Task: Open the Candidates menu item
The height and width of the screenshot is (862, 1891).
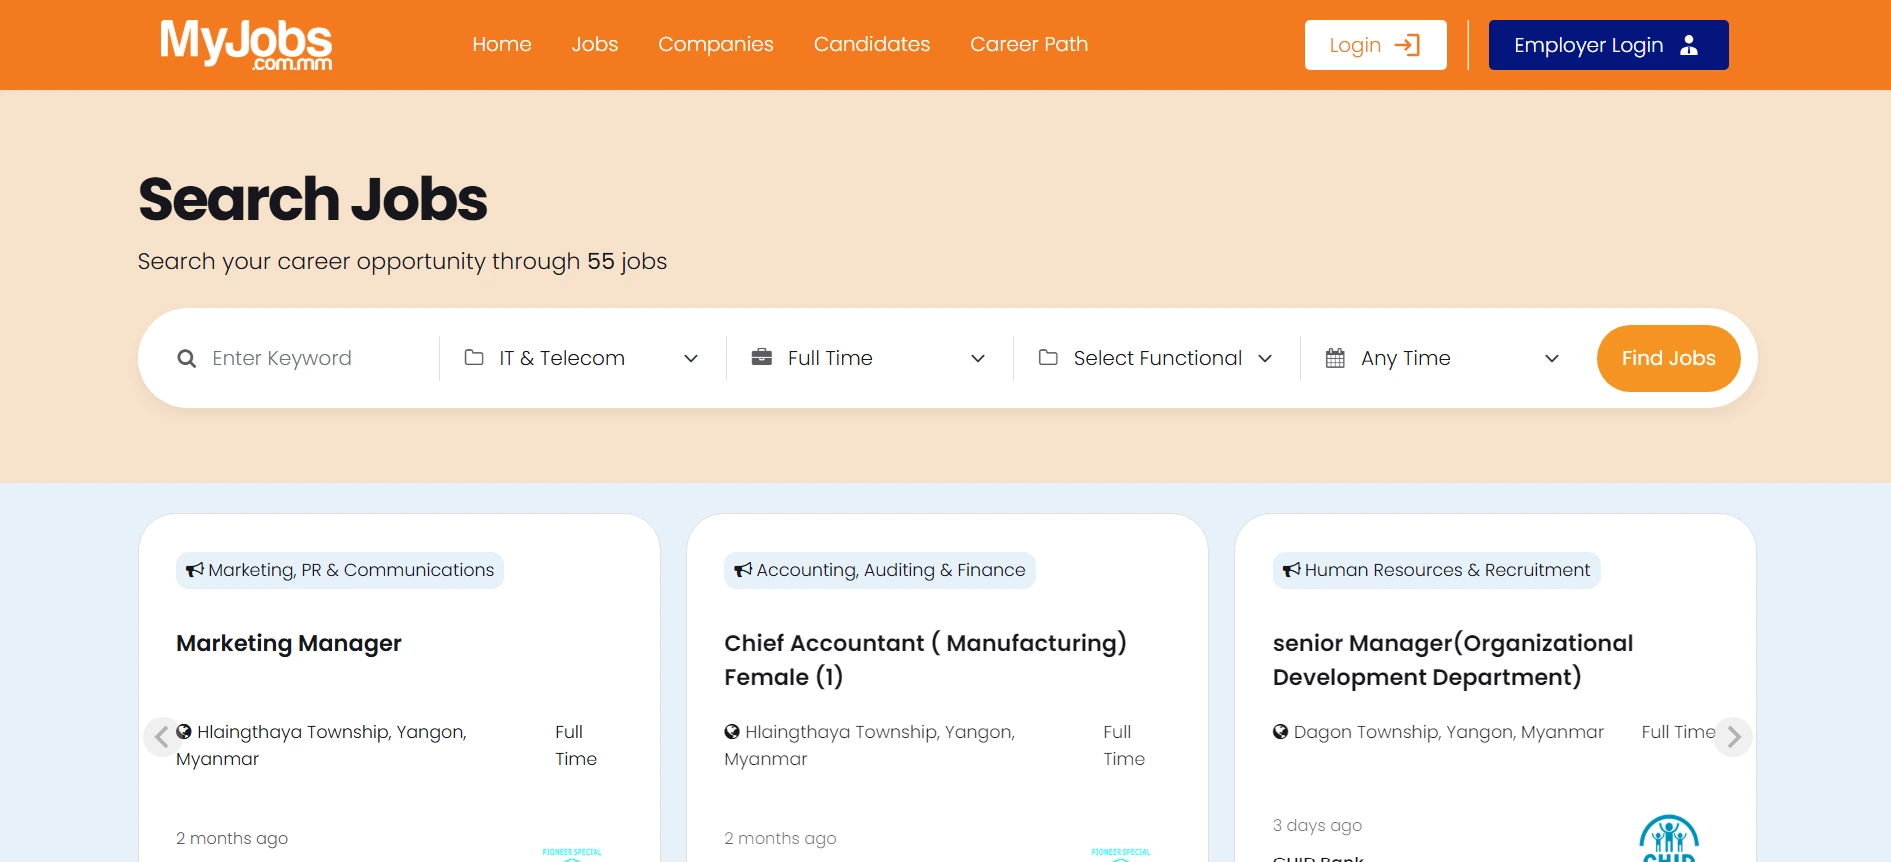Action: point(872,44)
